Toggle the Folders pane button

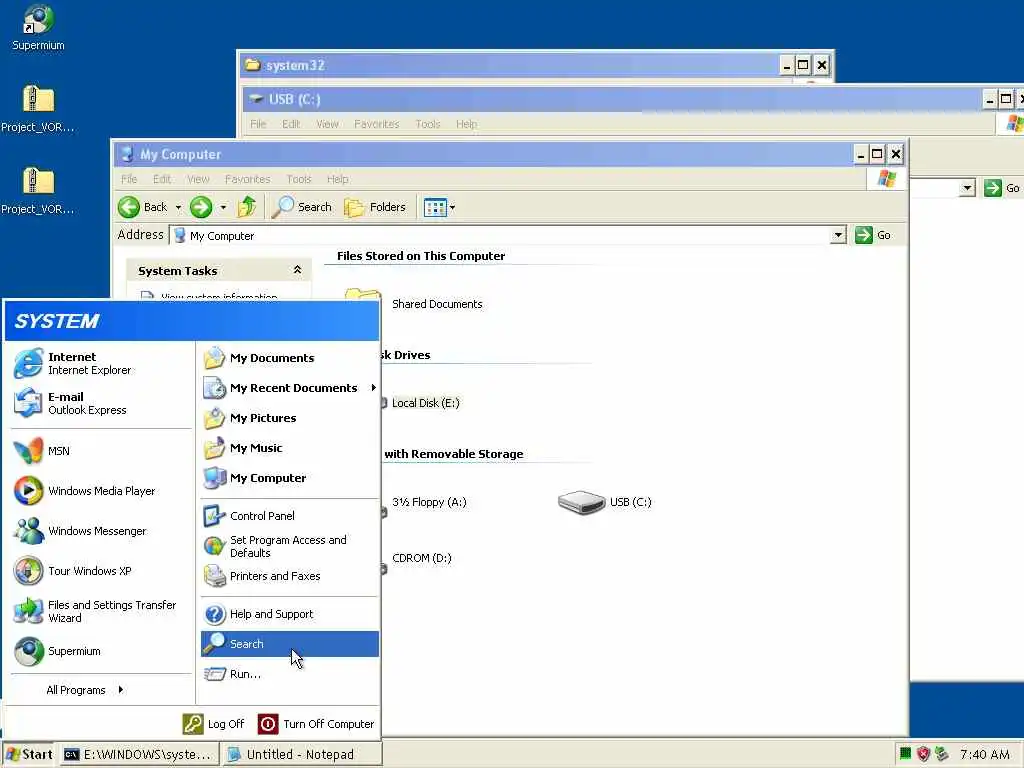click(375, 207)
